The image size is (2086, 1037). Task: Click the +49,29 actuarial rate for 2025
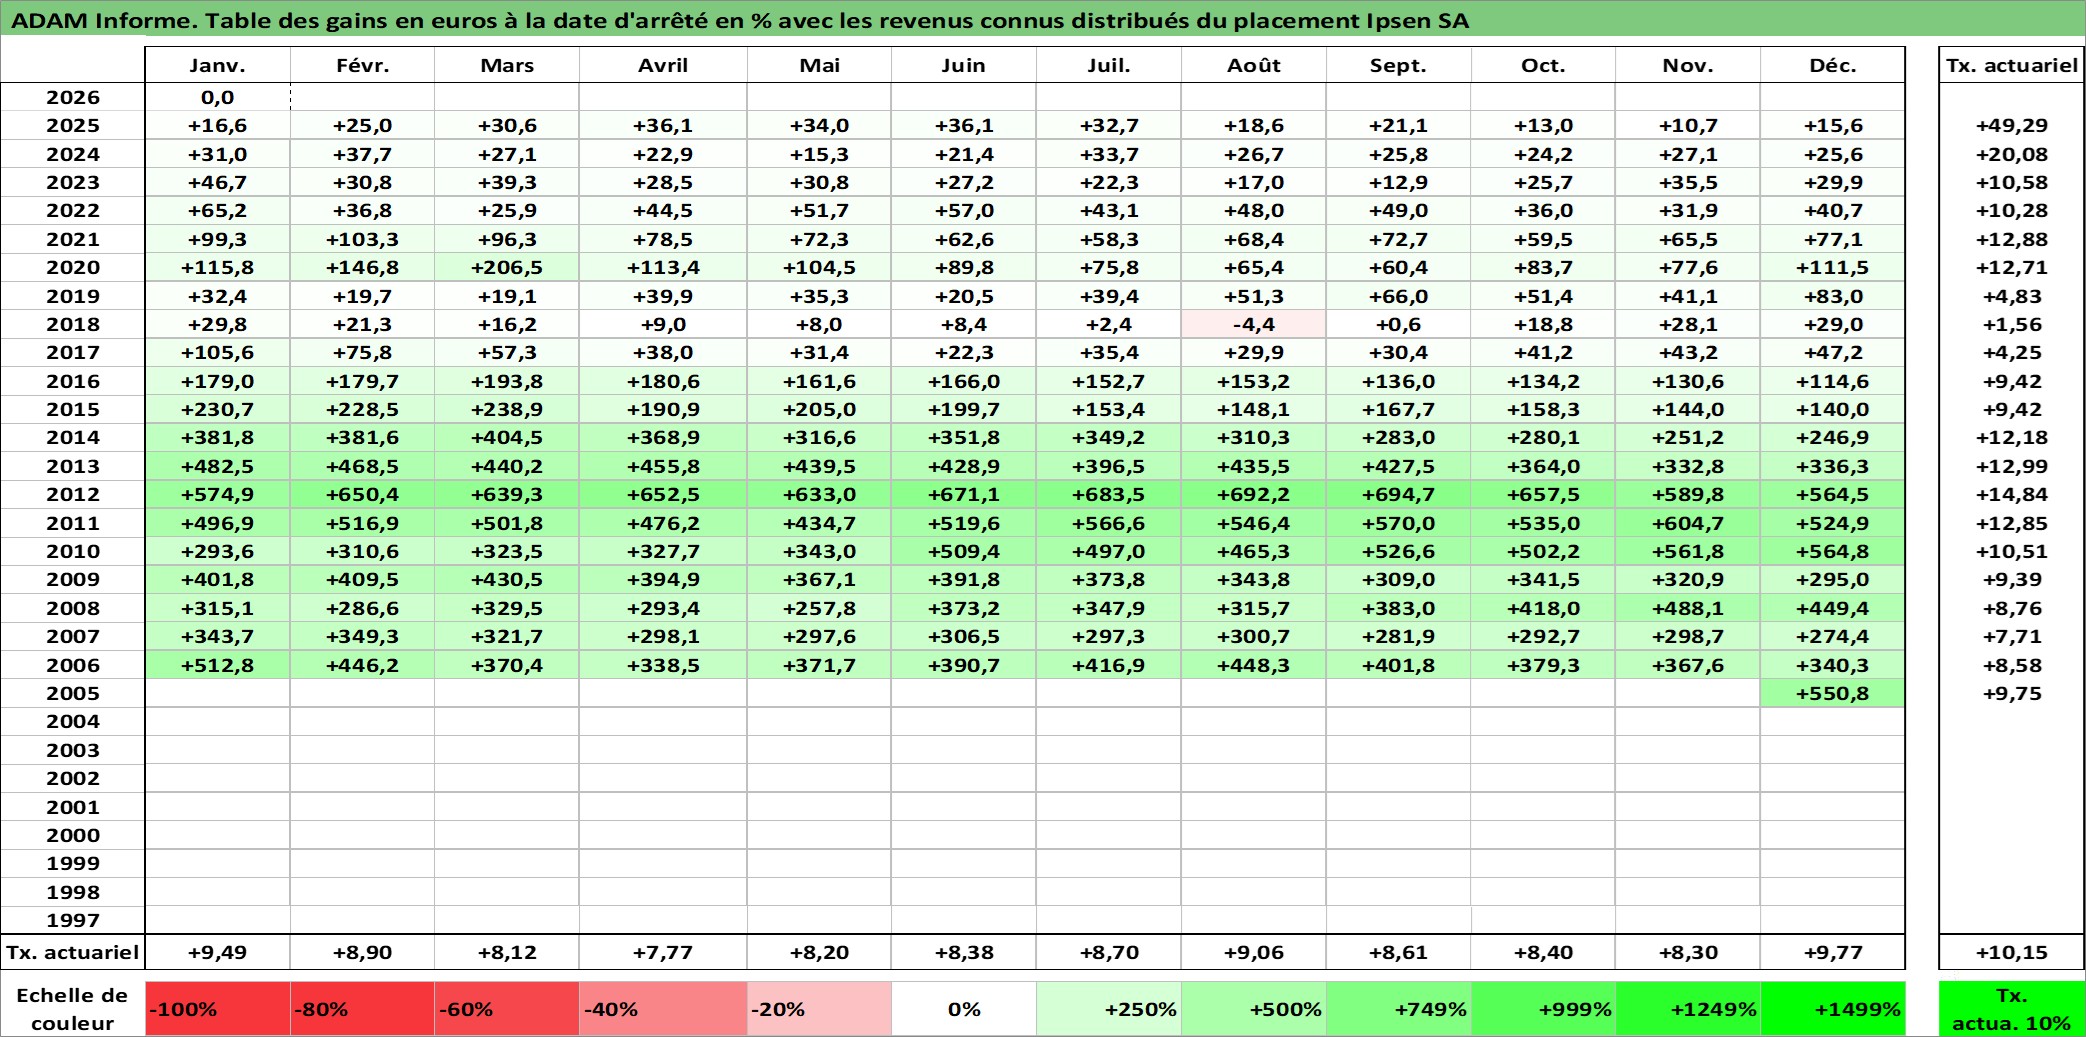(x=2011, y=125)
